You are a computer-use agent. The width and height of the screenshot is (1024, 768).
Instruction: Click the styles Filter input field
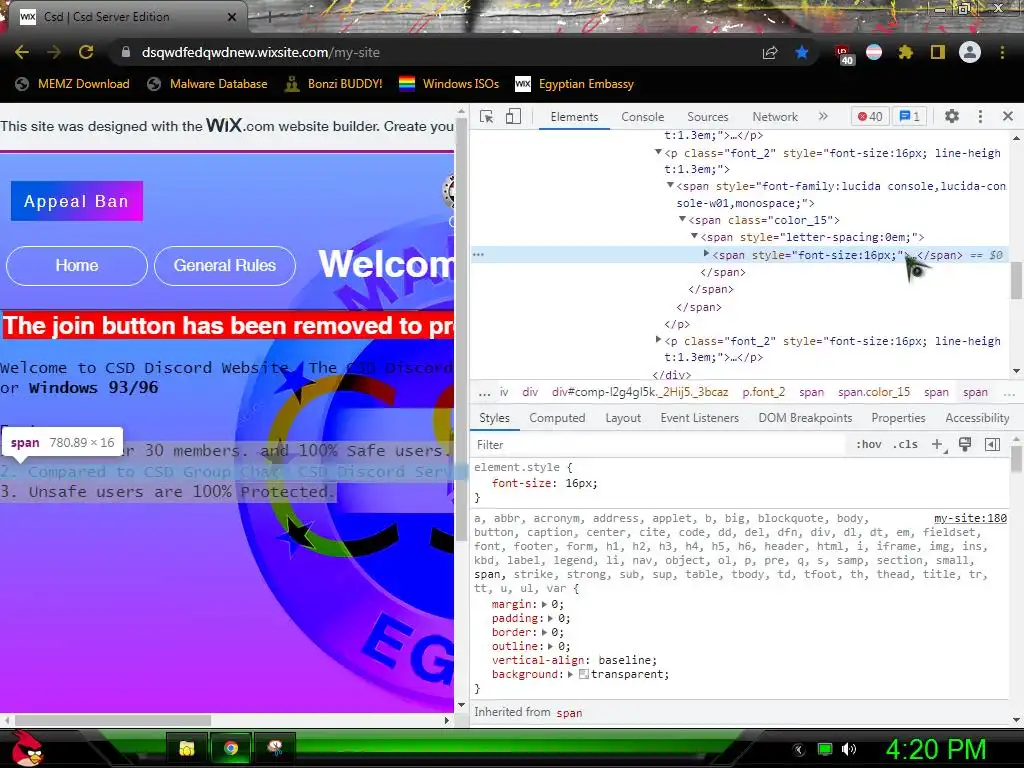tap(658, 445)
